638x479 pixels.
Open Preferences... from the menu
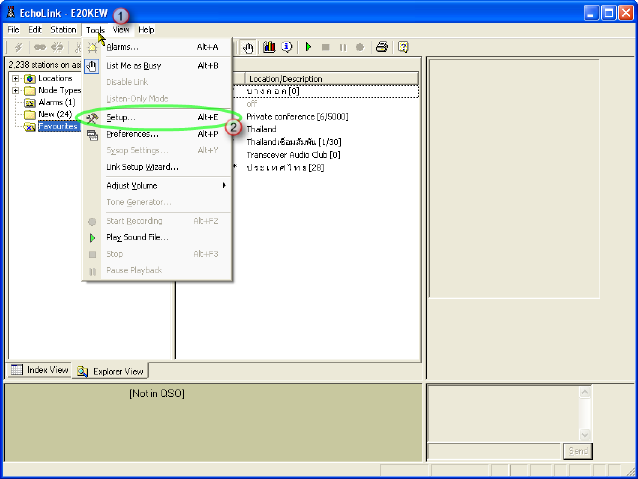coord(158,134)
